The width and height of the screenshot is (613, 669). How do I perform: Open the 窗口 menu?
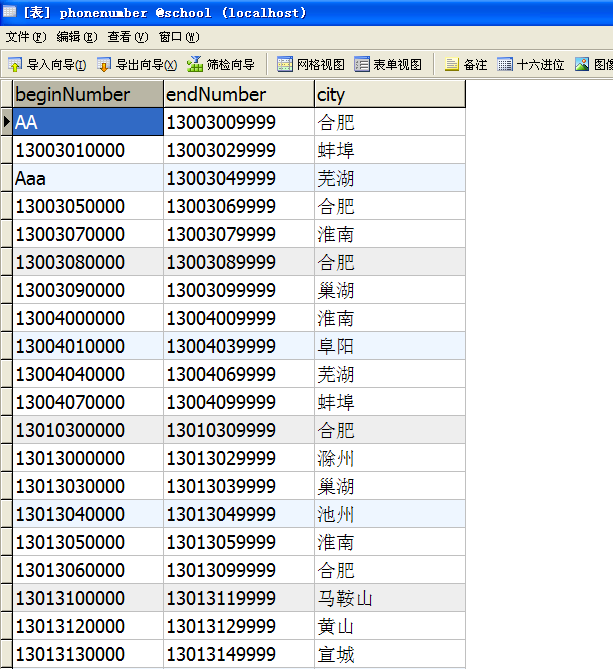pyautogui.click(x=178, y=37)
